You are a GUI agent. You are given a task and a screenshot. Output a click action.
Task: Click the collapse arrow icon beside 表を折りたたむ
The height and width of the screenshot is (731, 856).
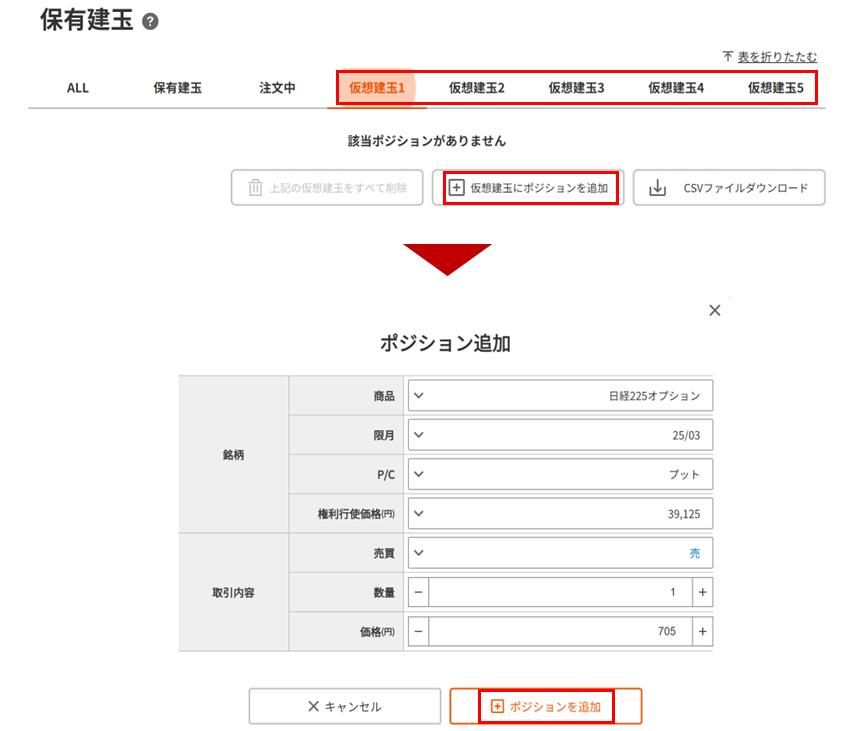pos(727,56)
